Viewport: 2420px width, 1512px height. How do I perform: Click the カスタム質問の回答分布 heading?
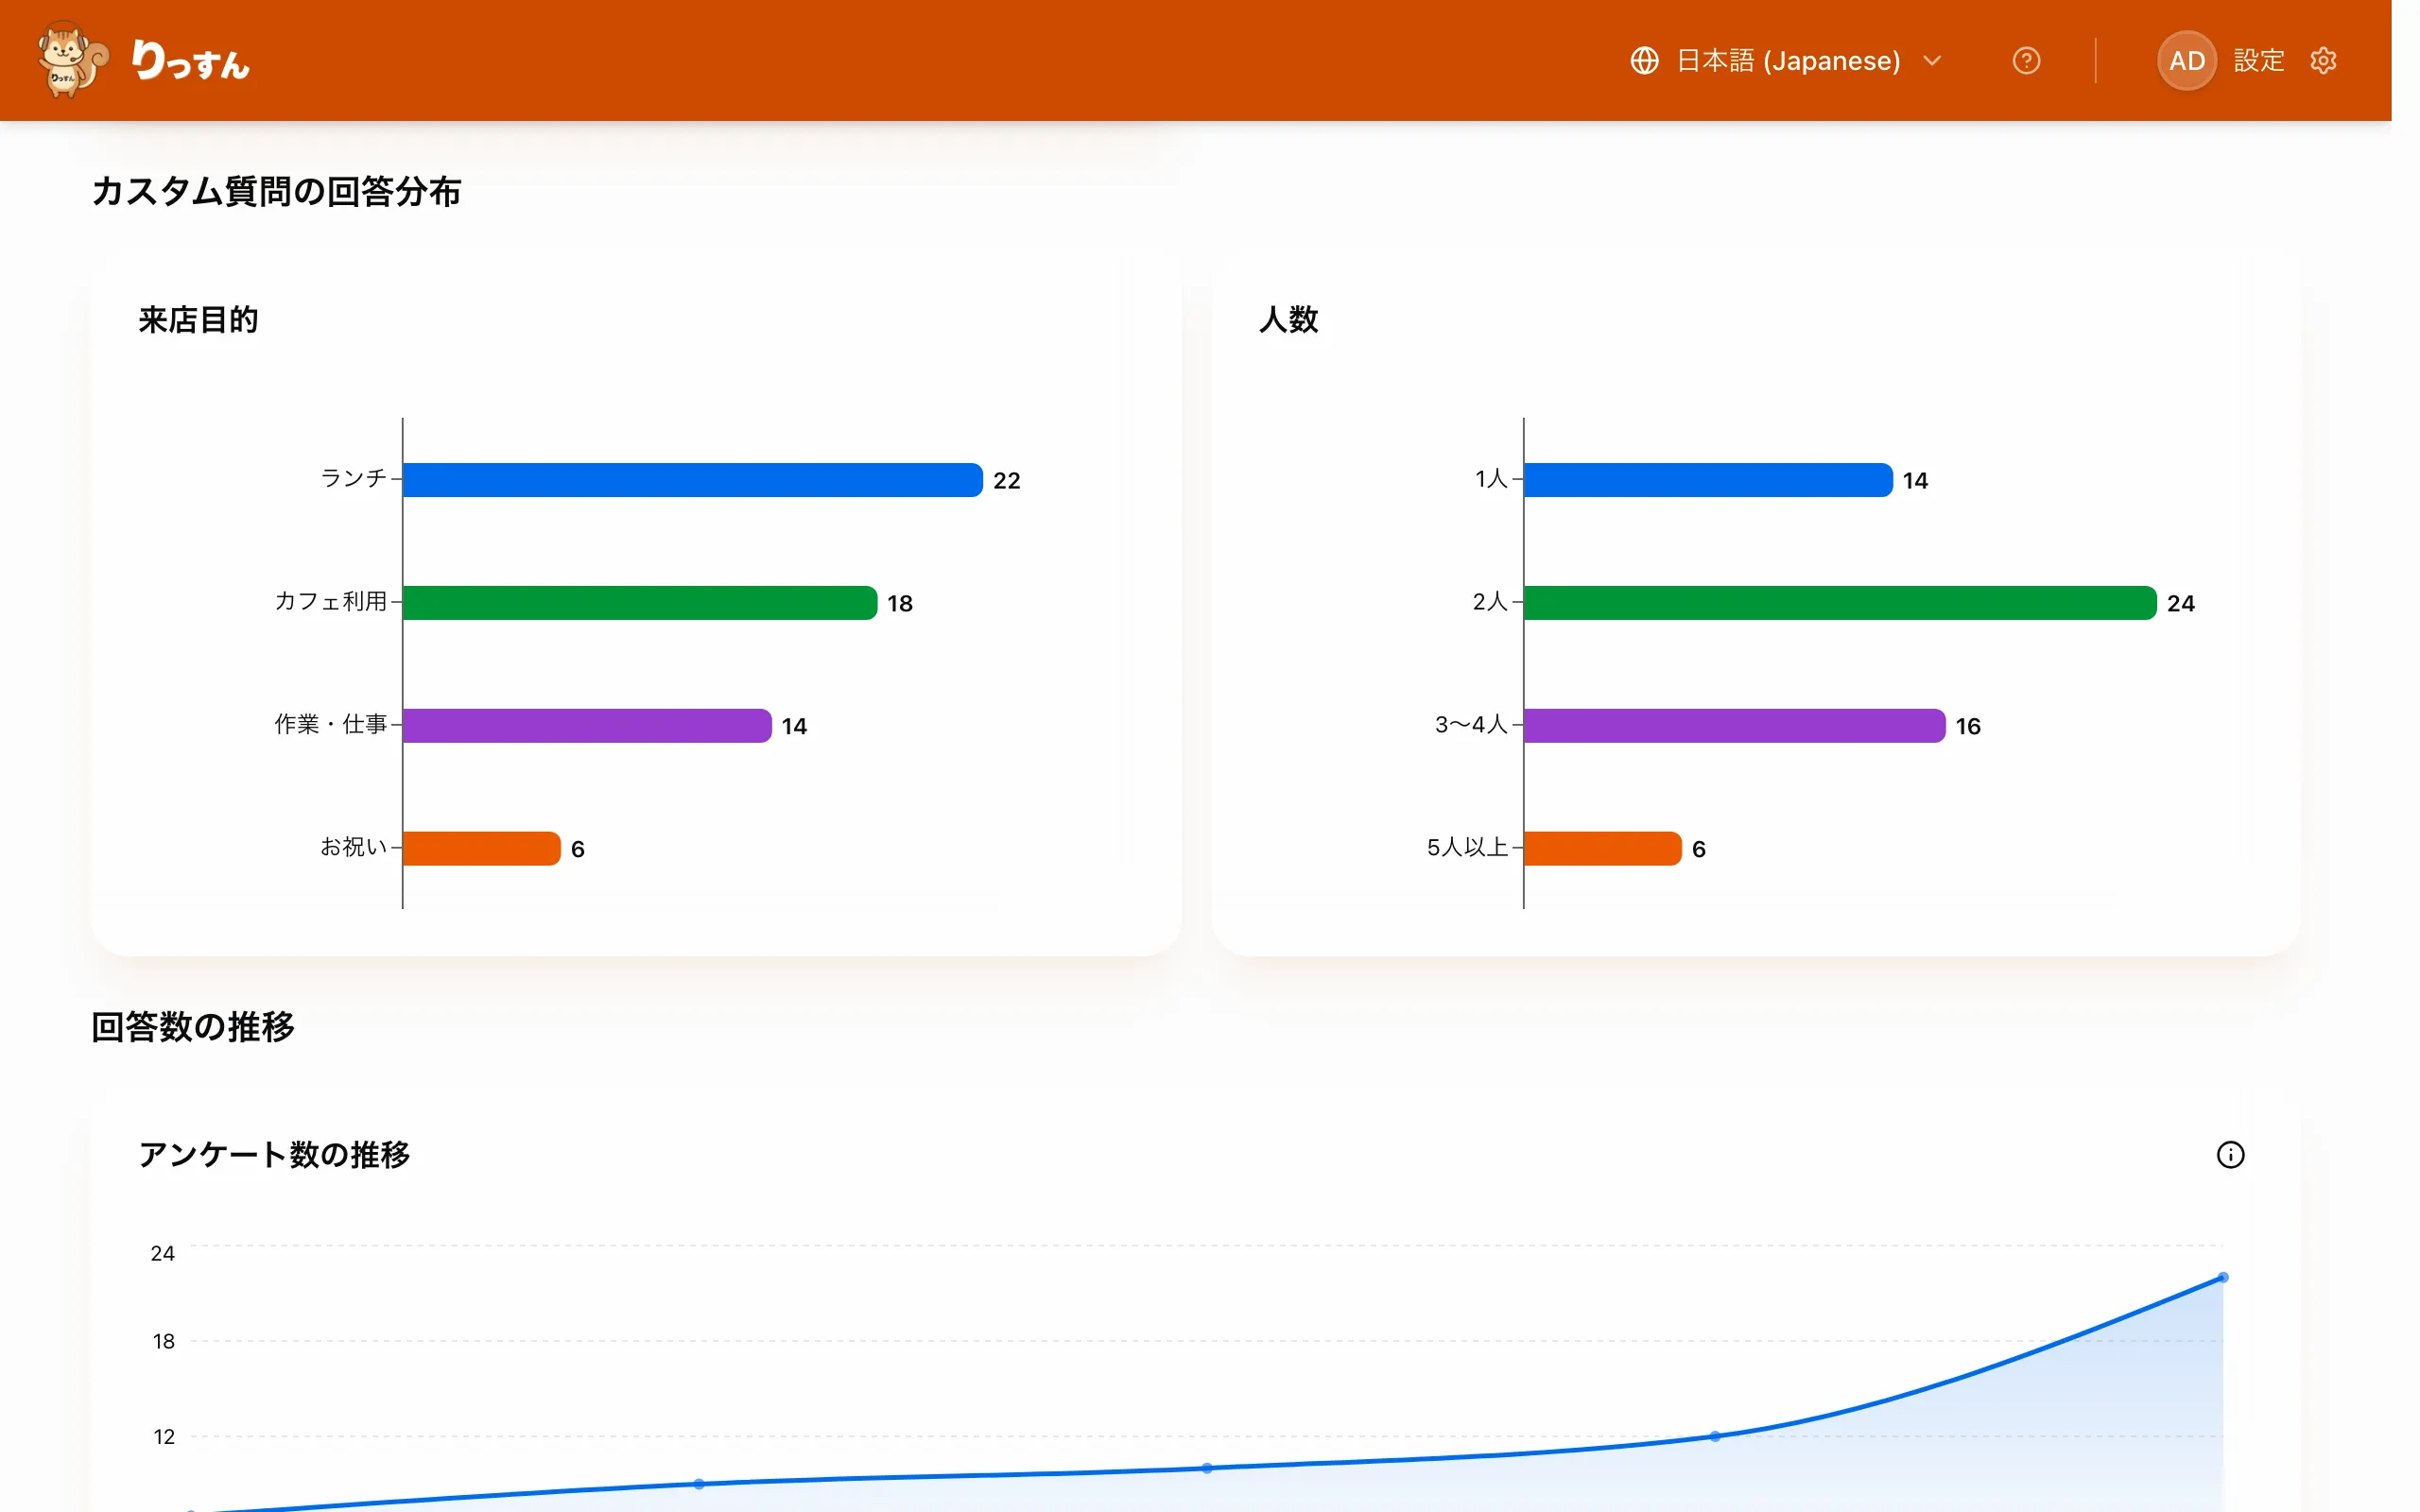276,191
